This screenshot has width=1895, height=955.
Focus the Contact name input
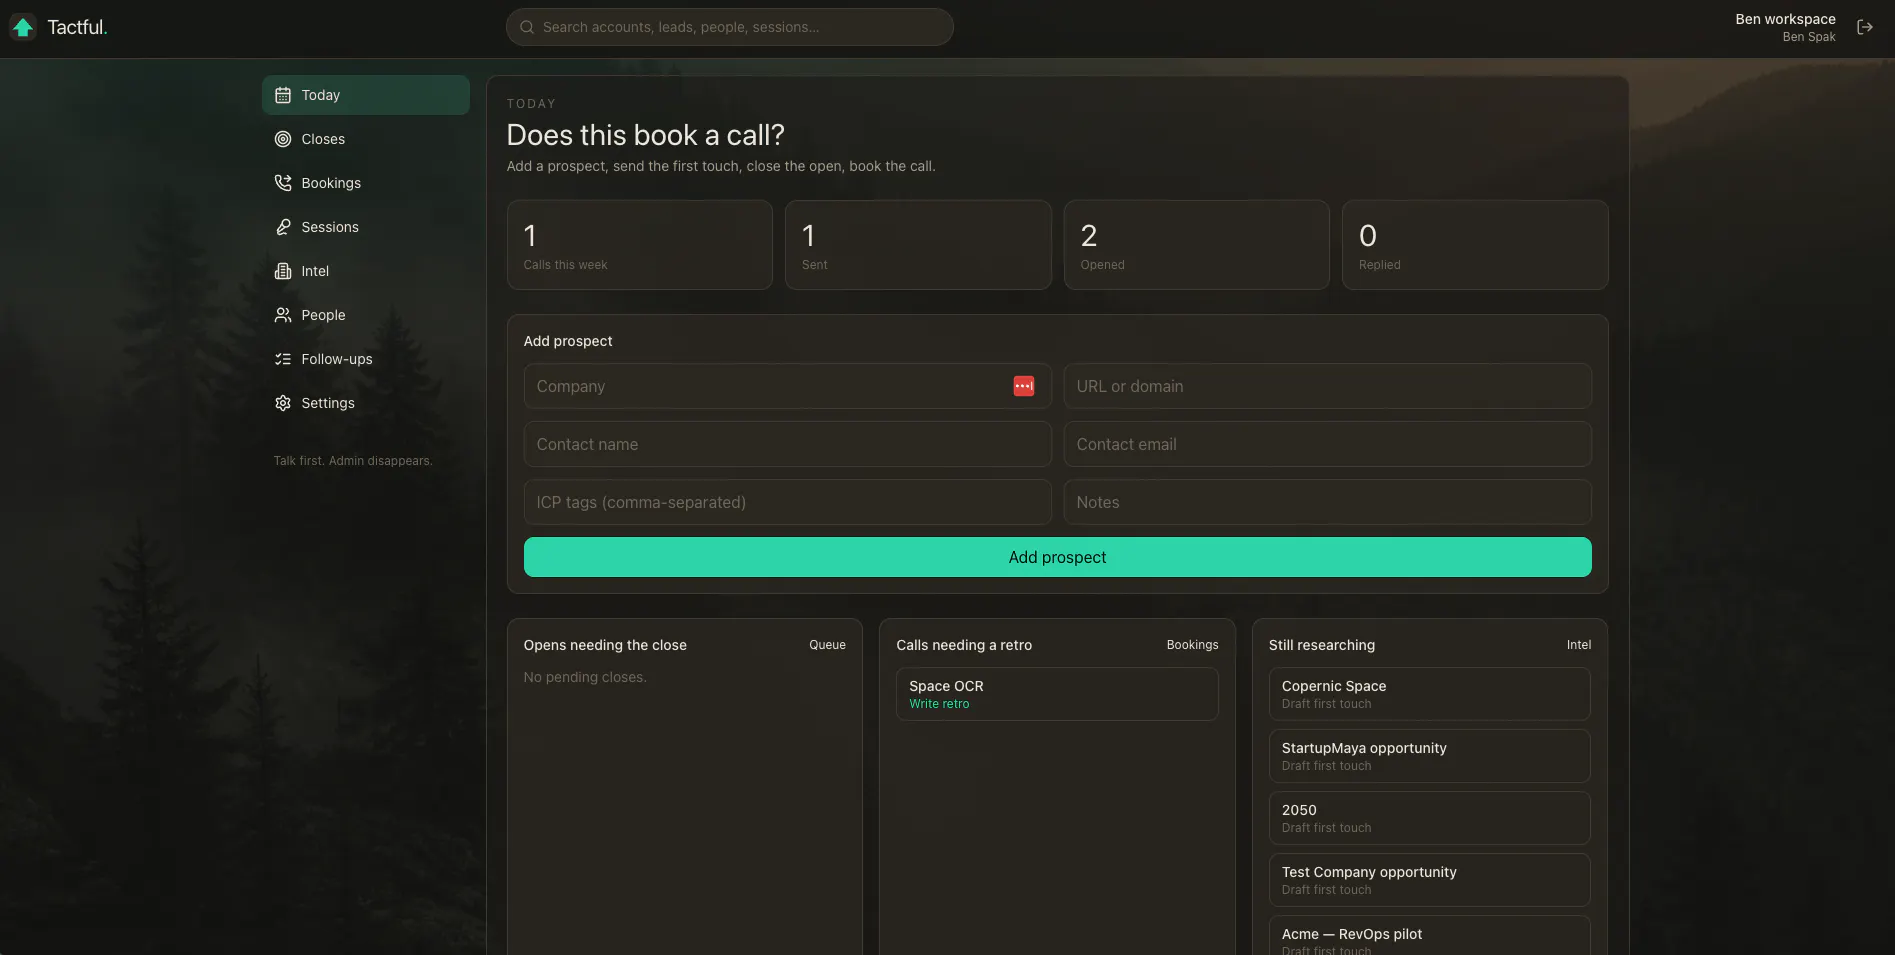[x=788, y=444]
